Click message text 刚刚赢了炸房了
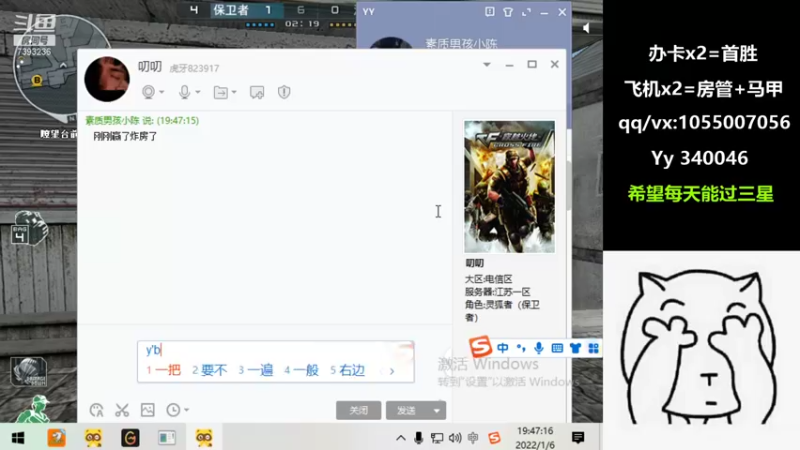 coord(125,136)
